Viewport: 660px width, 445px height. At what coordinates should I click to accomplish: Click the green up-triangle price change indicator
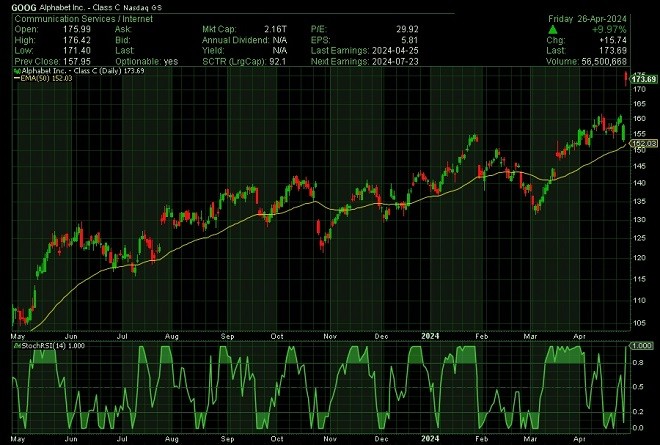pyautogui.click(x=553, y=29)
